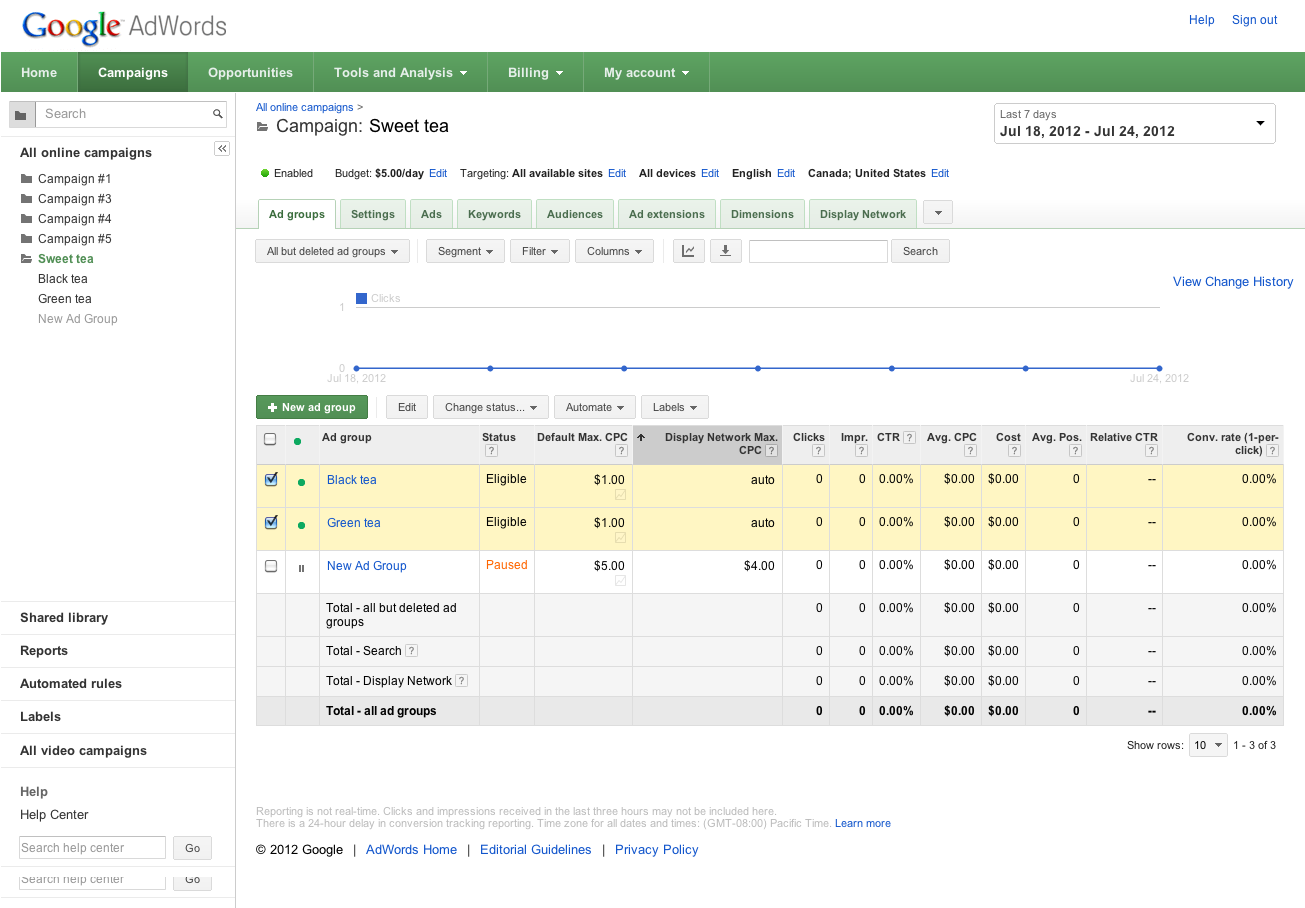The width and height of the screenshot is (1305, 908).
Task: Expand the Filter dropdown
Action: 540,251
